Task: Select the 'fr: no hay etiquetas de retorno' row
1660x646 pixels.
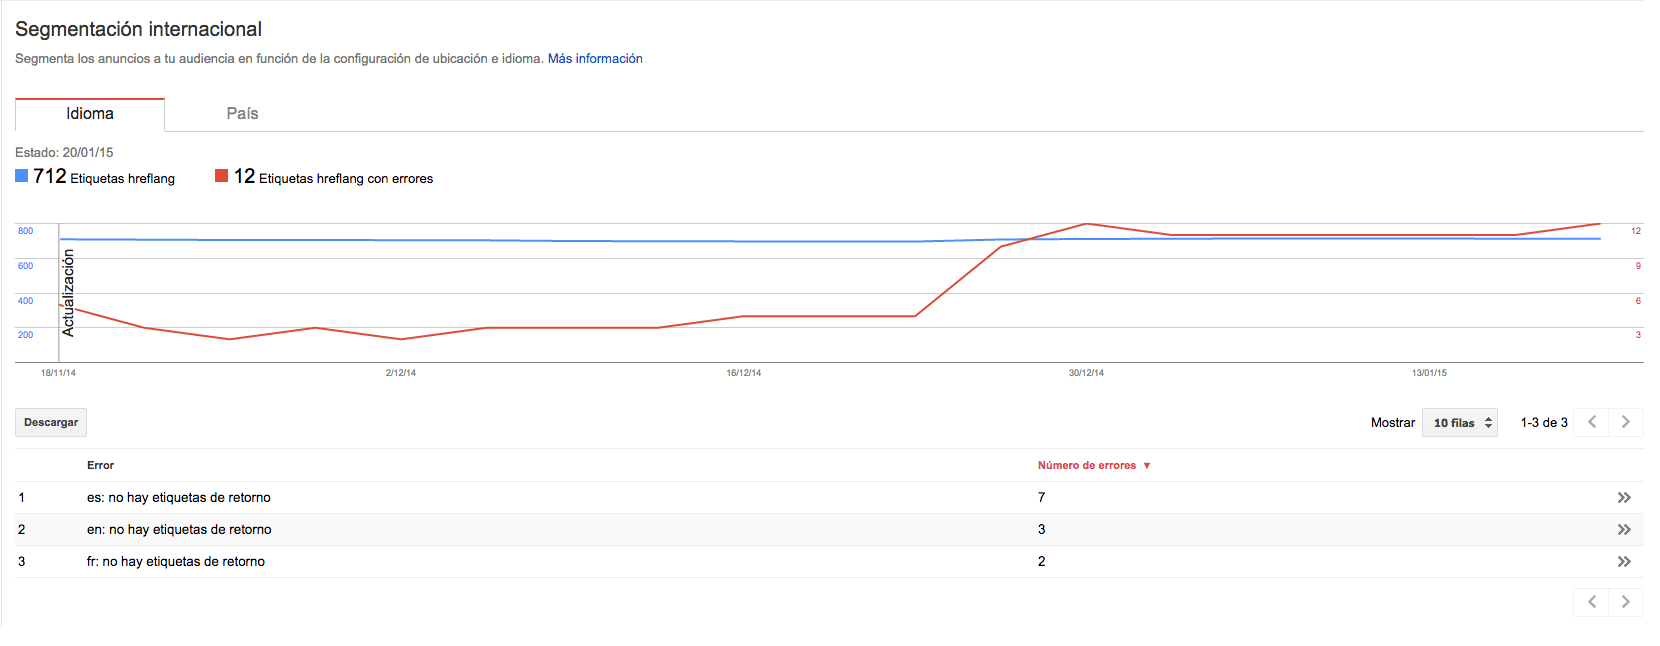Action: [x=176, y=562]
